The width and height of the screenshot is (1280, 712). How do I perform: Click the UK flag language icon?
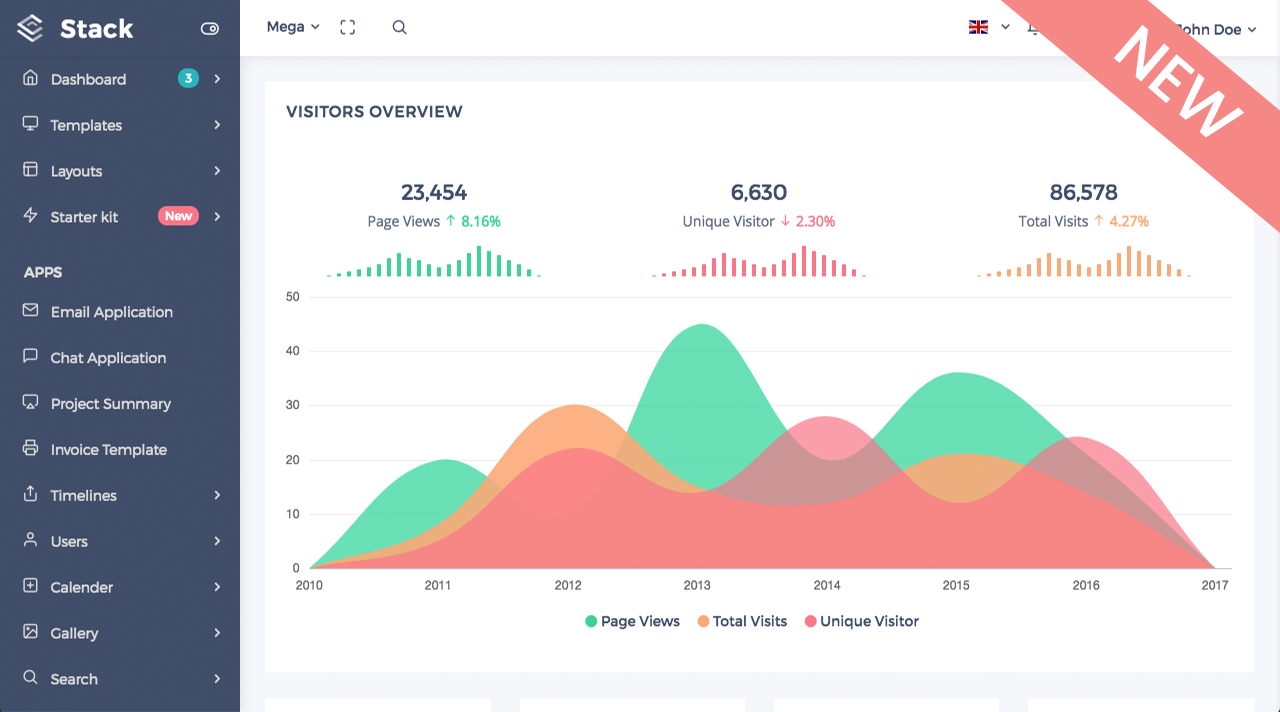click(978, 27)
